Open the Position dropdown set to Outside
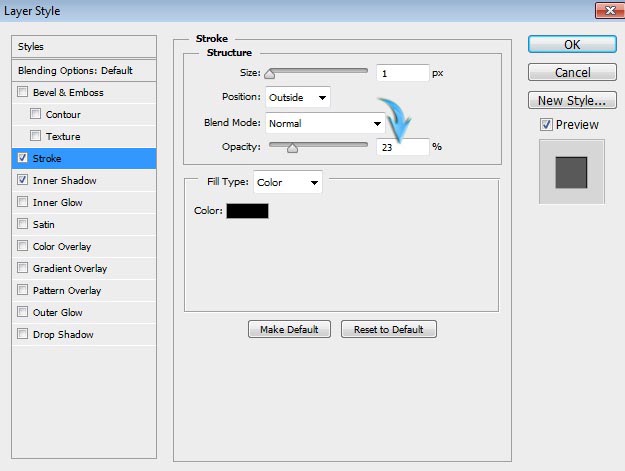 coord(298,97)
